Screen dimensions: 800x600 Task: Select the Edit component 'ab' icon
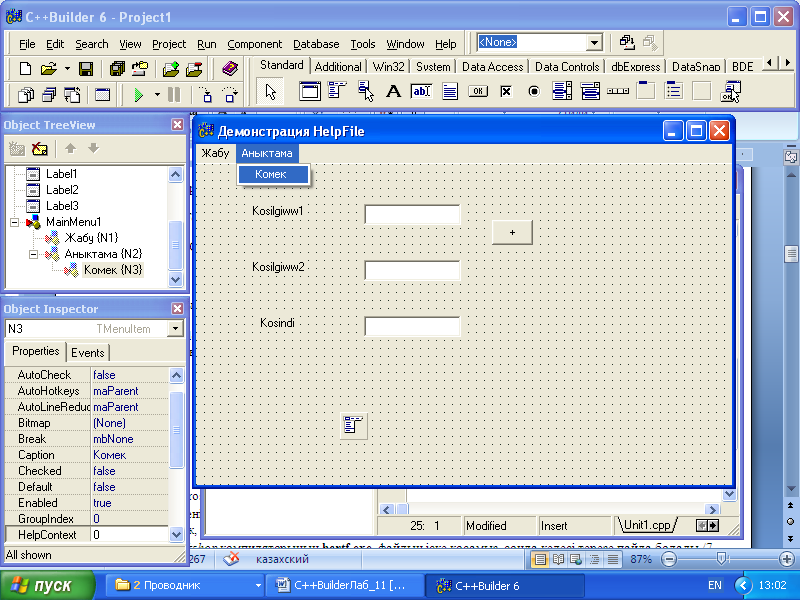point(421,91)
